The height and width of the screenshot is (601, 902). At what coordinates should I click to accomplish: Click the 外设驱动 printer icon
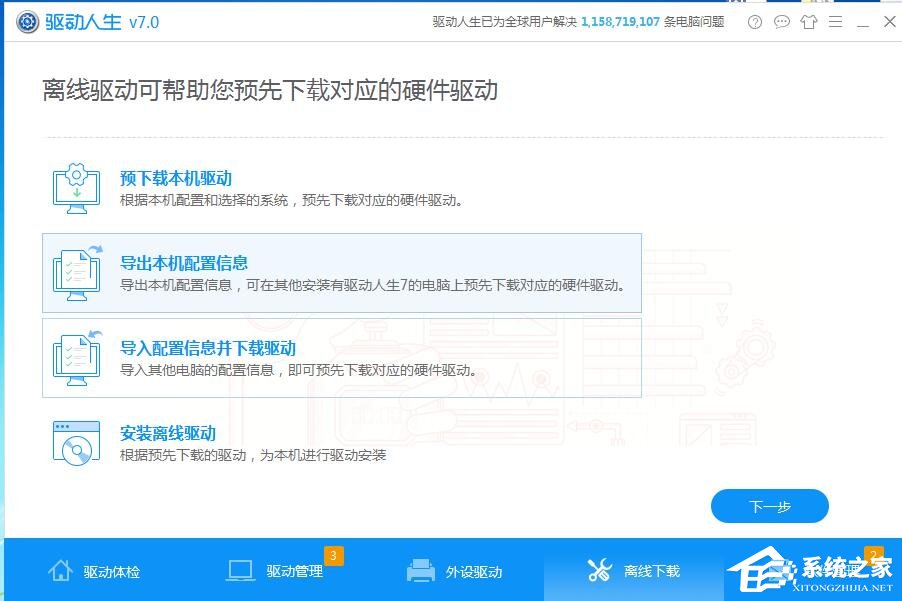tap(420, 570)
